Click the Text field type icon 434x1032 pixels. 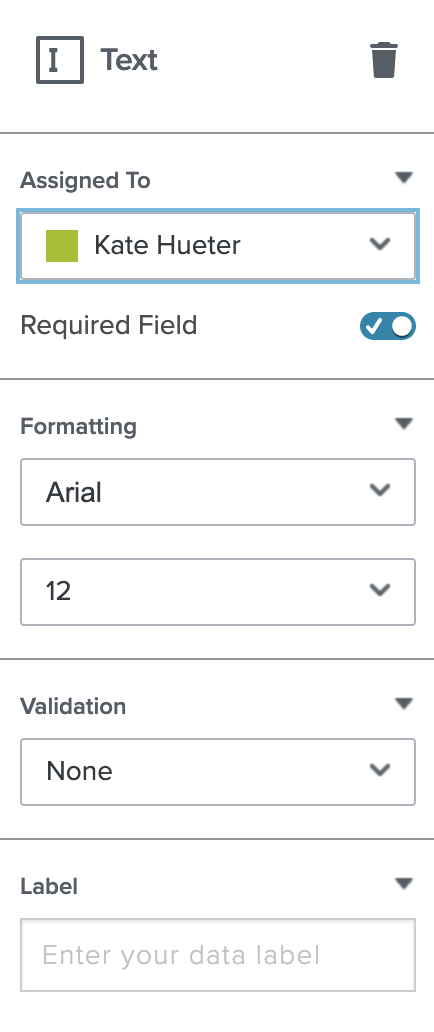click(x=60, y=60)
